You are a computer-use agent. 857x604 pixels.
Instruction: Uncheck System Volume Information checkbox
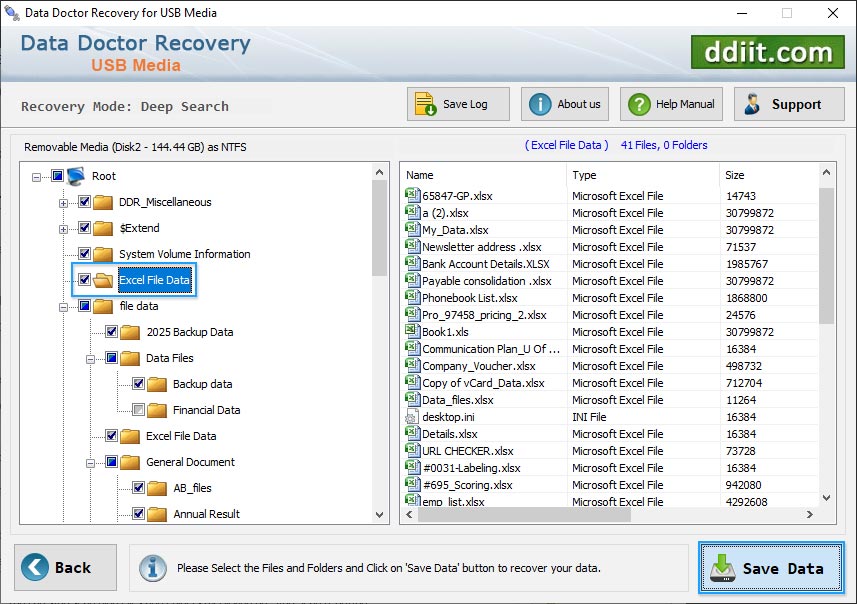click(x=84, y=253)
